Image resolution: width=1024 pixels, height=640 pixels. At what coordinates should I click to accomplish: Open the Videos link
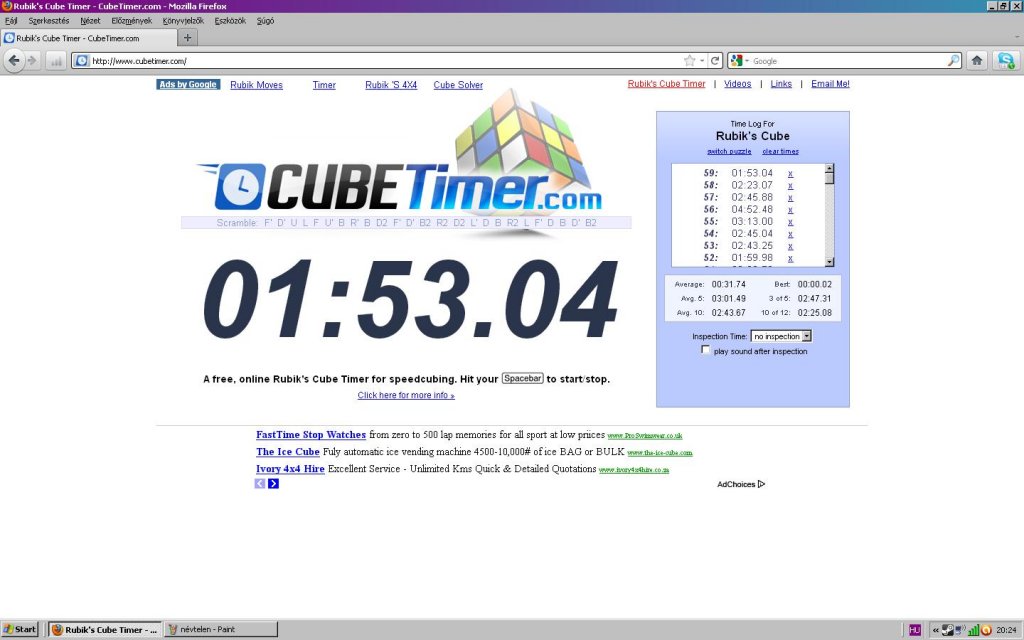(738, 84)
